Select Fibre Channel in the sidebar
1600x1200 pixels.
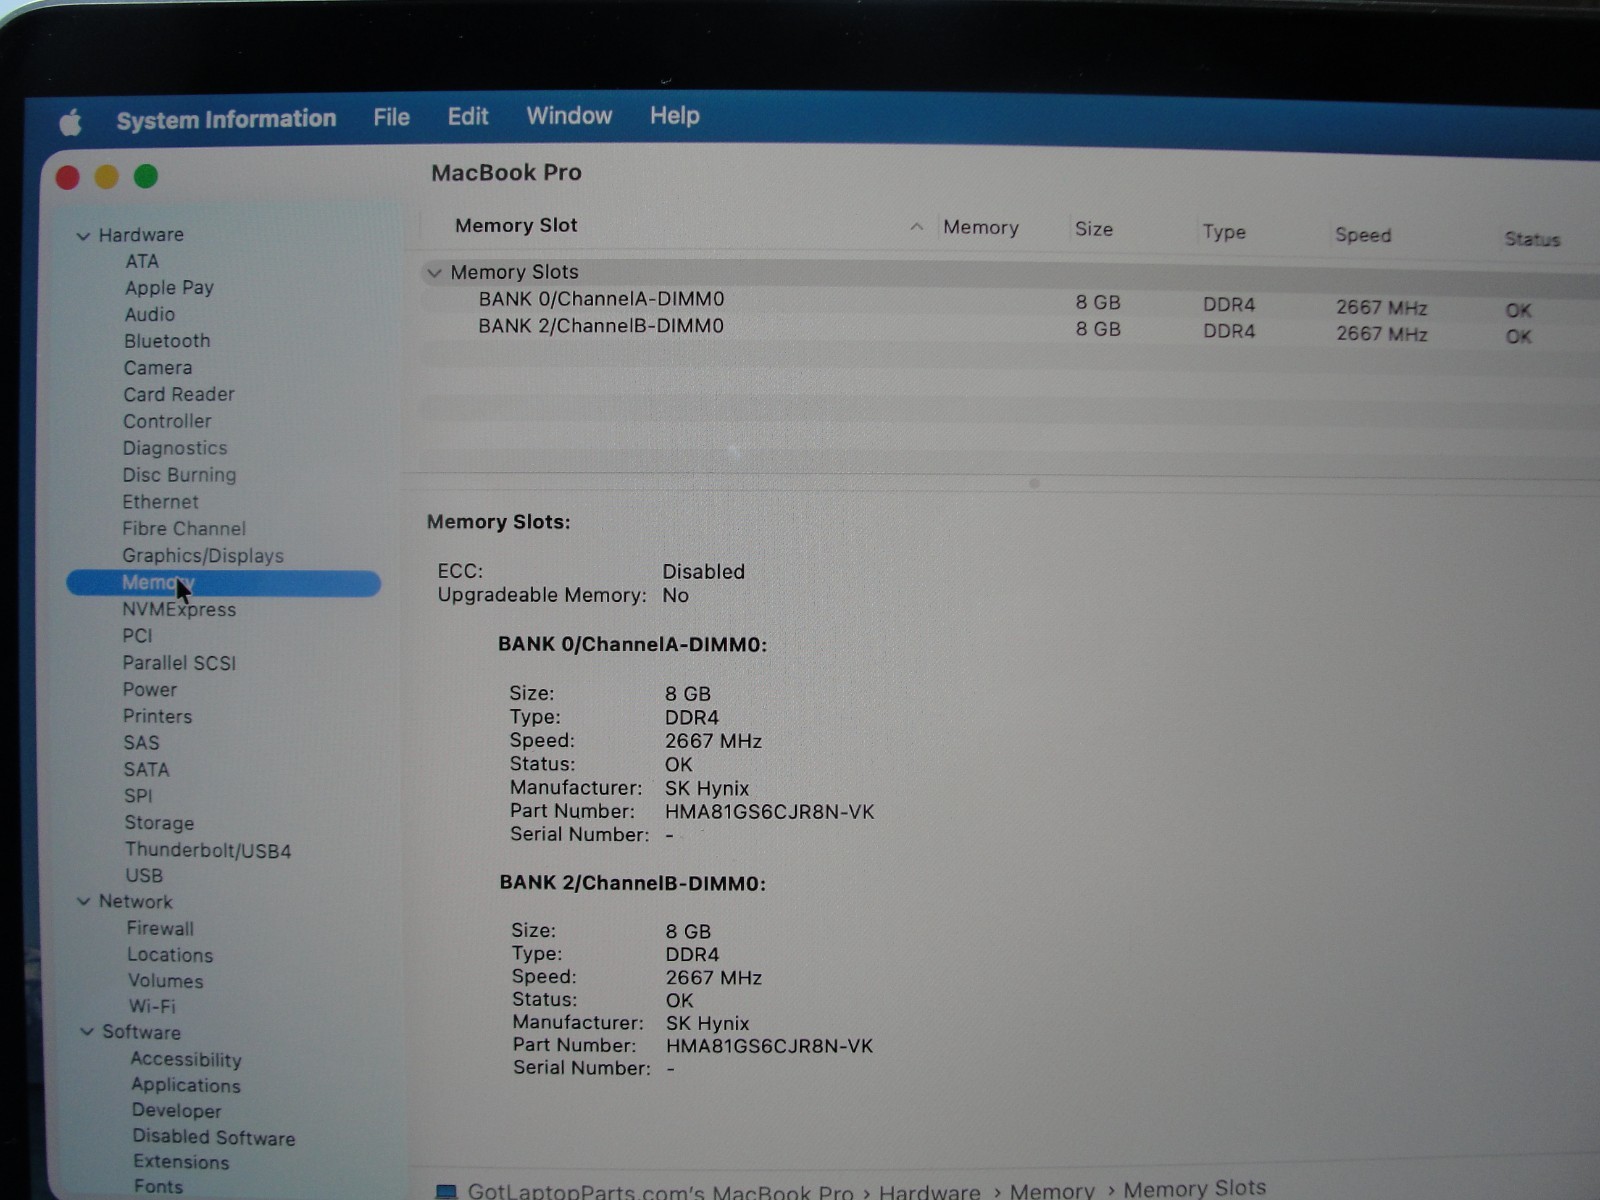coord(184,528)
